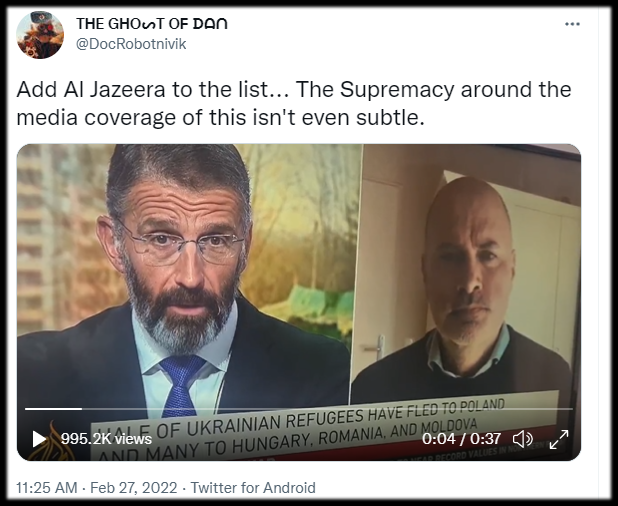Screen dimensions: 618x506
Task: Expand the video to fullscreen
Action: (x=559, y=439)
